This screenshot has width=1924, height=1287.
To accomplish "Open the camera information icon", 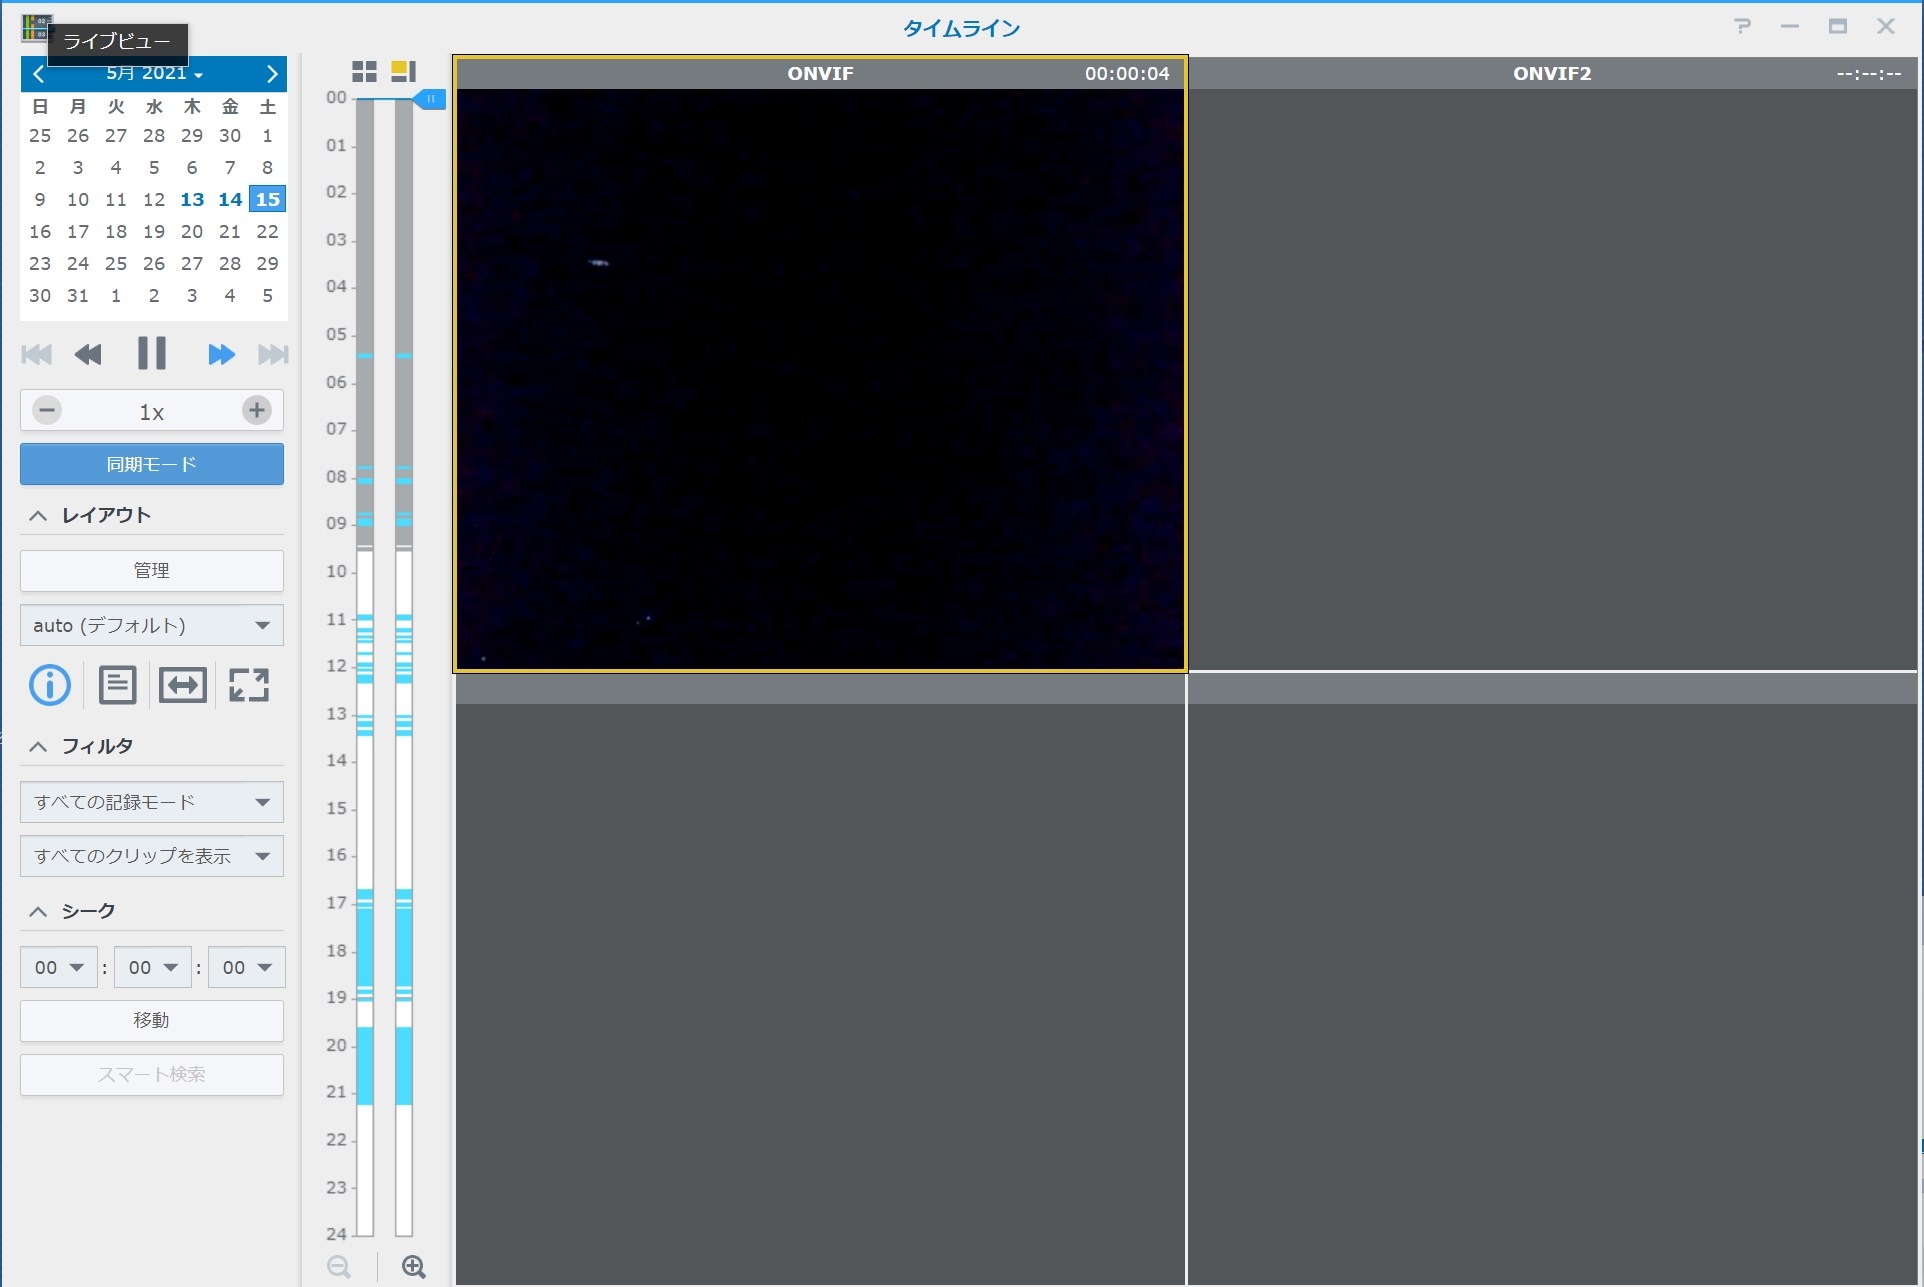I will point(50,685).
